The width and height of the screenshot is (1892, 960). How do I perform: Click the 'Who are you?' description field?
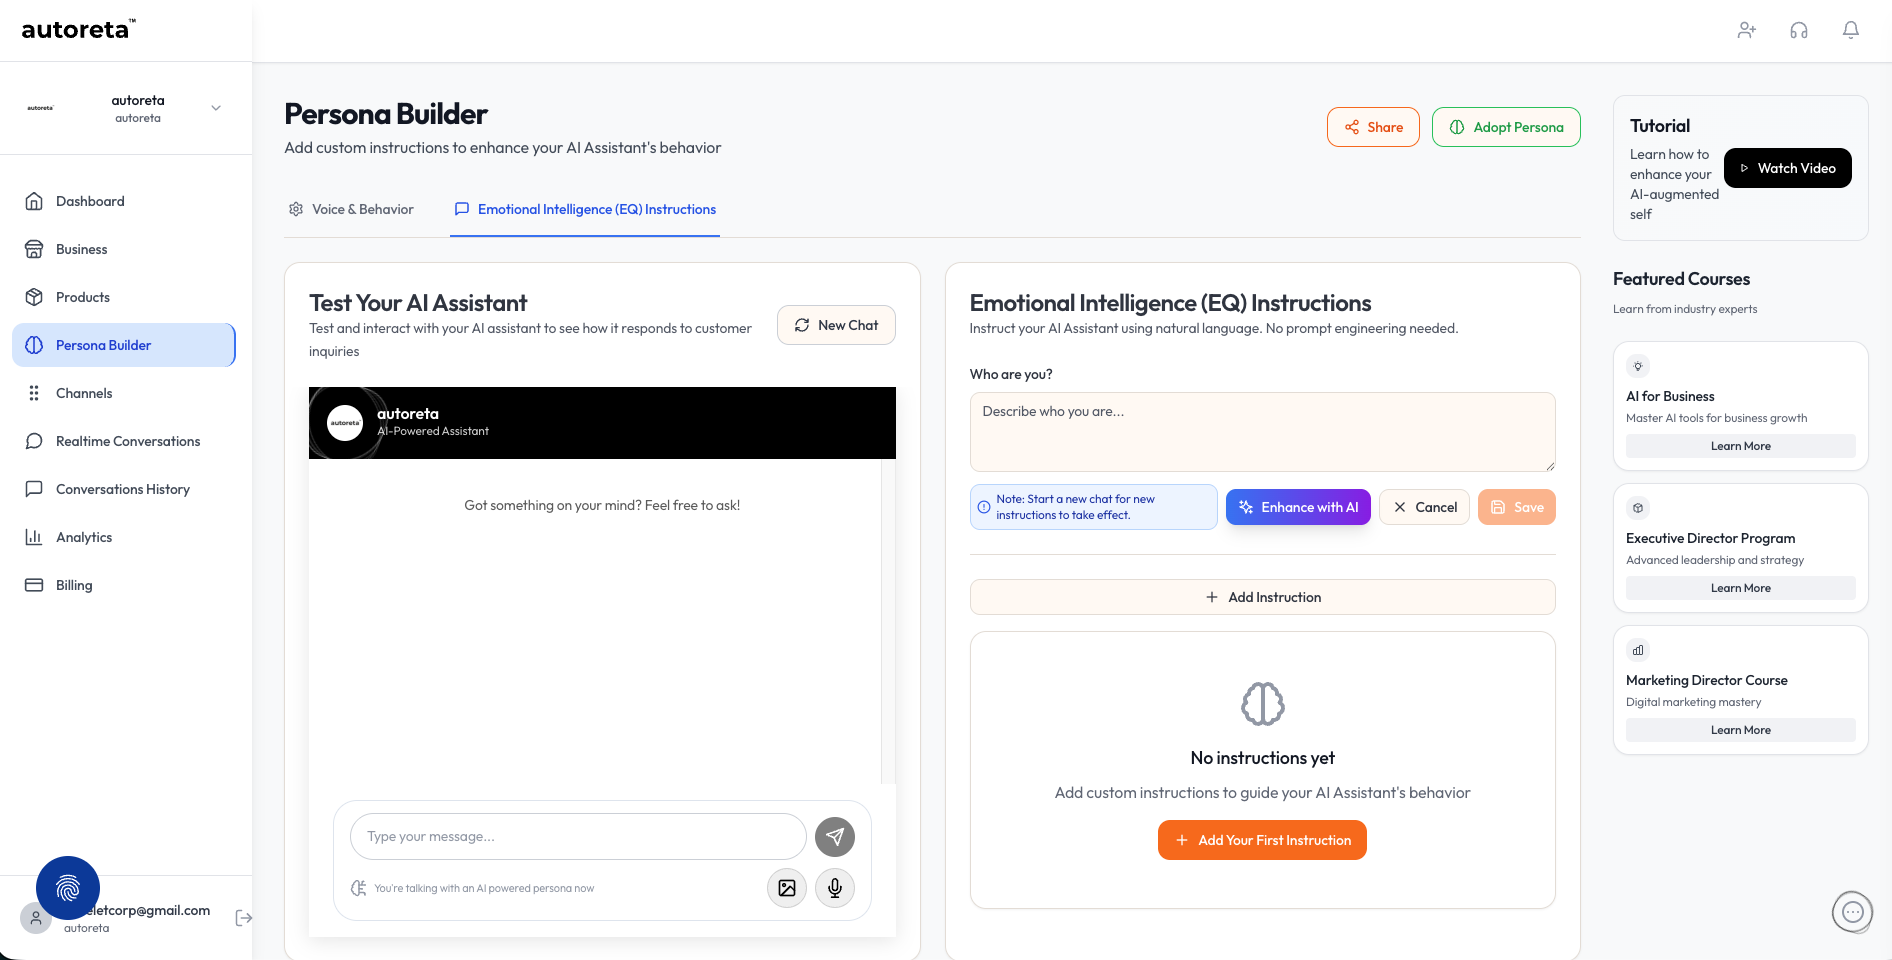point(1262,431)
